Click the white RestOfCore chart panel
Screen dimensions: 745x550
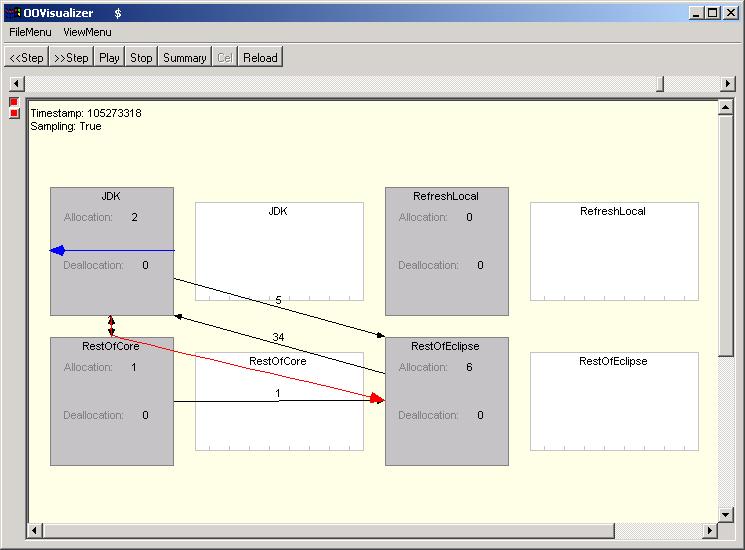pos(279,401)
